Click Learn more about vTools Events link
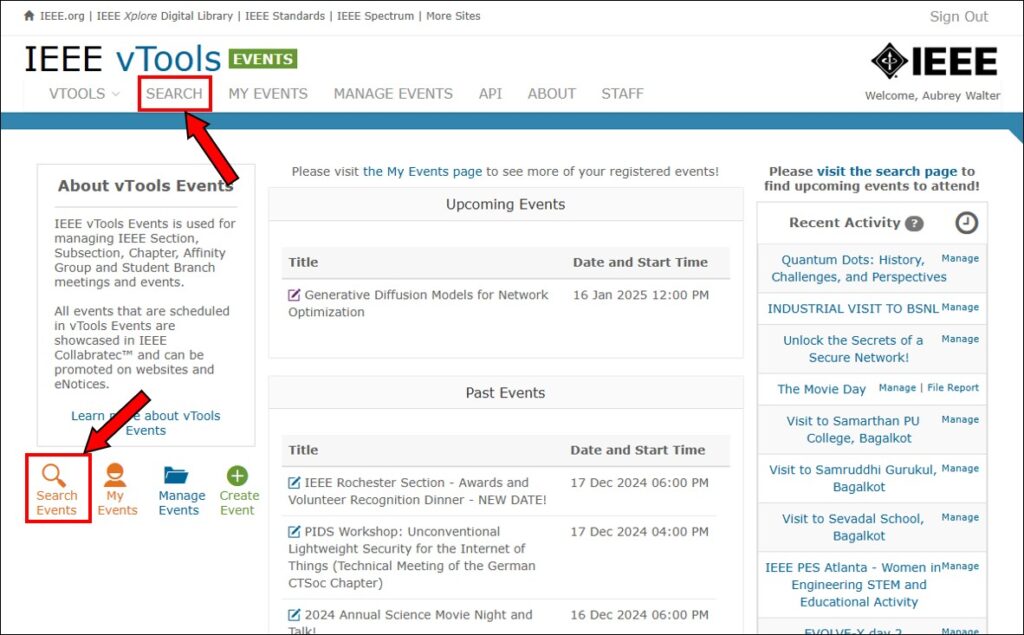The image size is (1024, 635). click(x=146, y=423)
